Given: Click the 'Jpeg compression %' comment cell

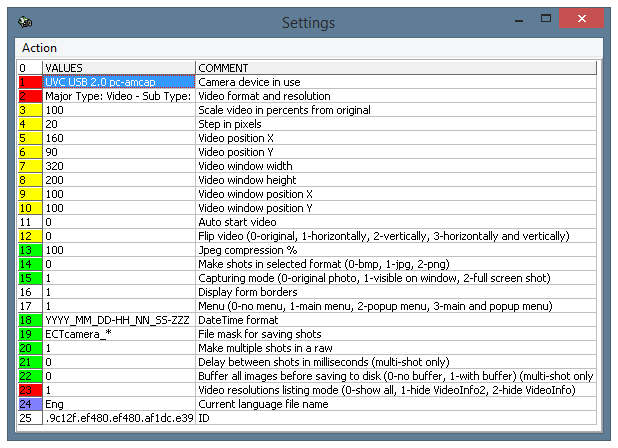Looking at the screenshot, I should (396, 250).
